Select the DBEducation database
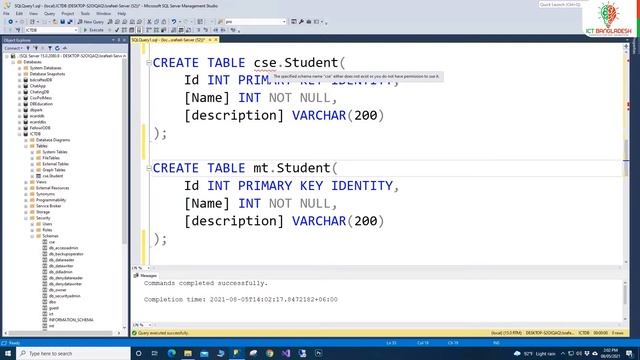Screen dimensions: 640x360 click(41, 104)
